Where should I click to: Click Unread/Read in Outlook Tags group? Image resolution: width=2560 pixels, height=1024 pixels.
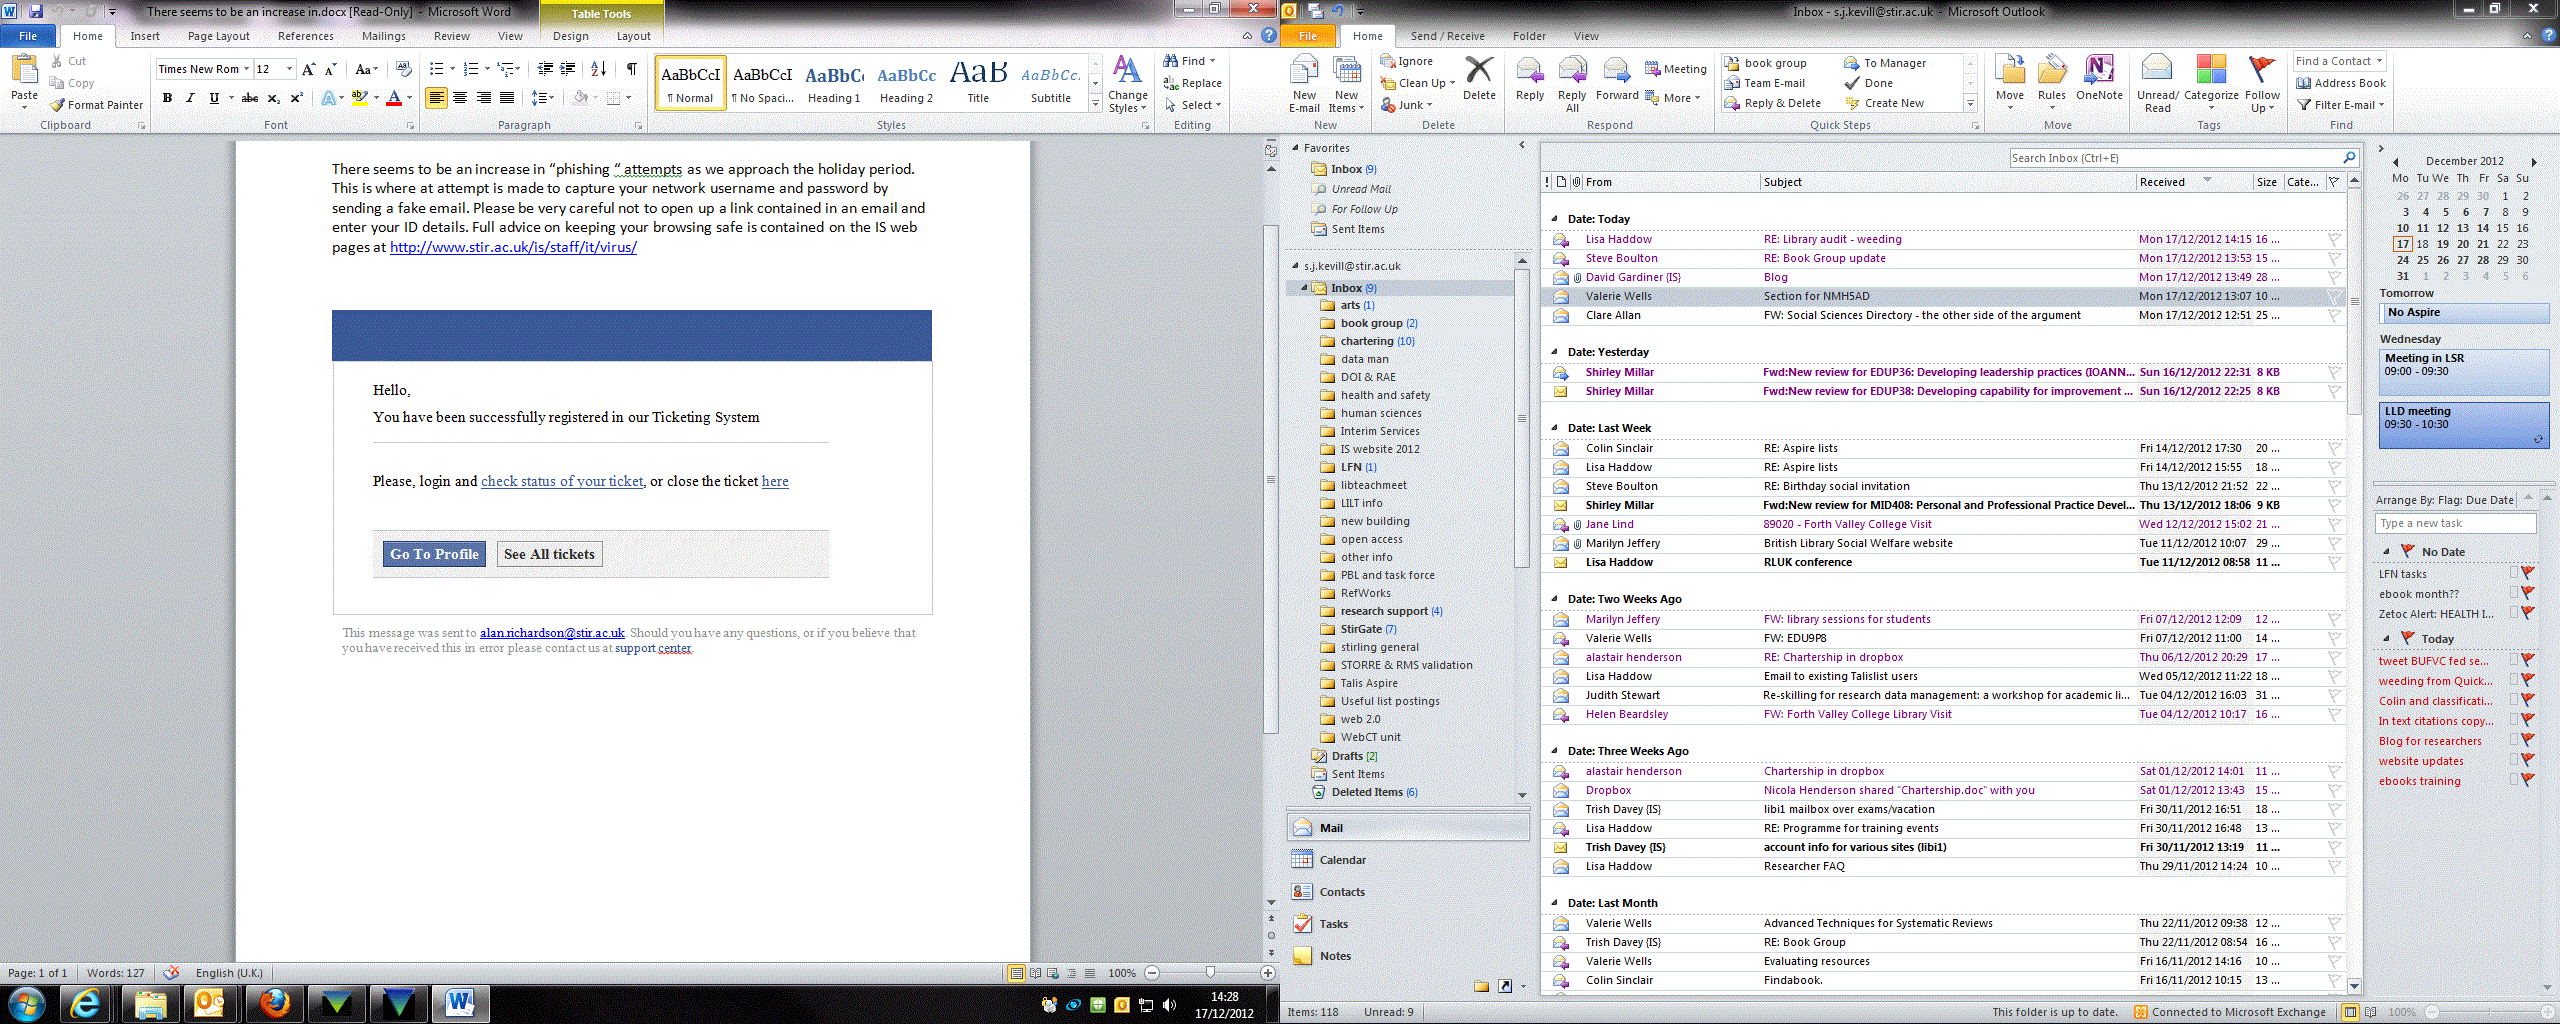click(x=2157, y=84)
